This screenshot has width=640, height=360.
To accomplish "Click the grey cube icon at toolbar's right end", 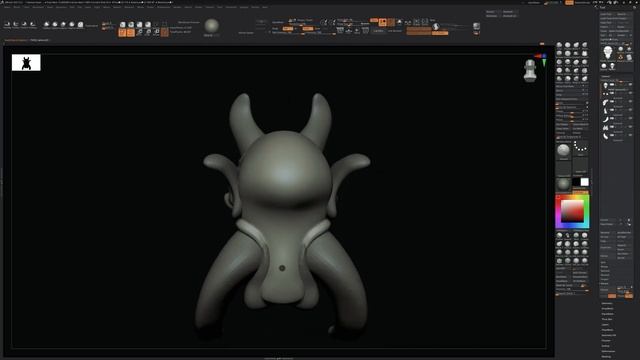I will click(x=476, y=27).
